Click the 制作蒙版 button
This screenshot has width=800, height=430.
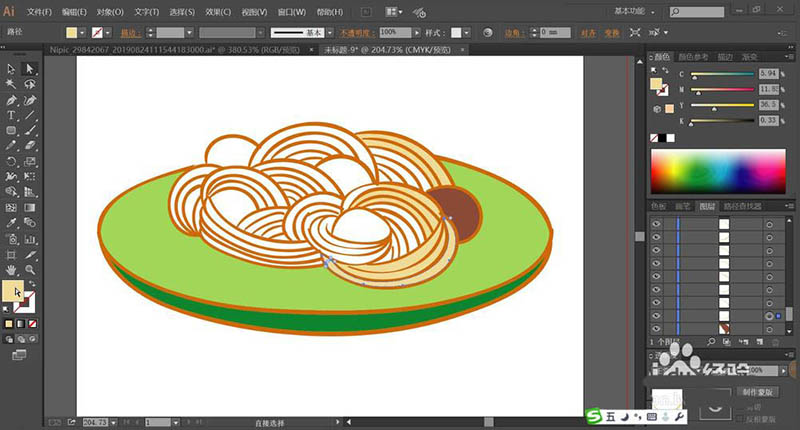click(x=758, y=392)
